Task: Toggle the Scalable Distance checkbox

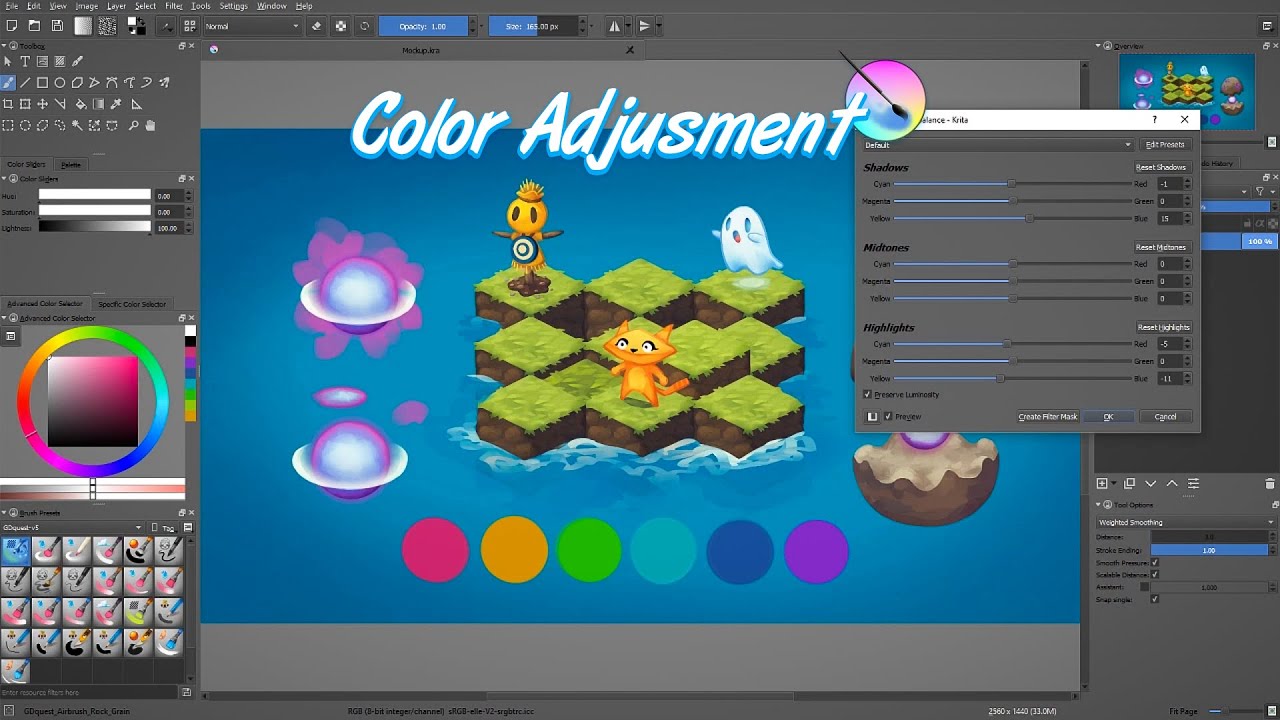Action: [x=1155, y=575]
